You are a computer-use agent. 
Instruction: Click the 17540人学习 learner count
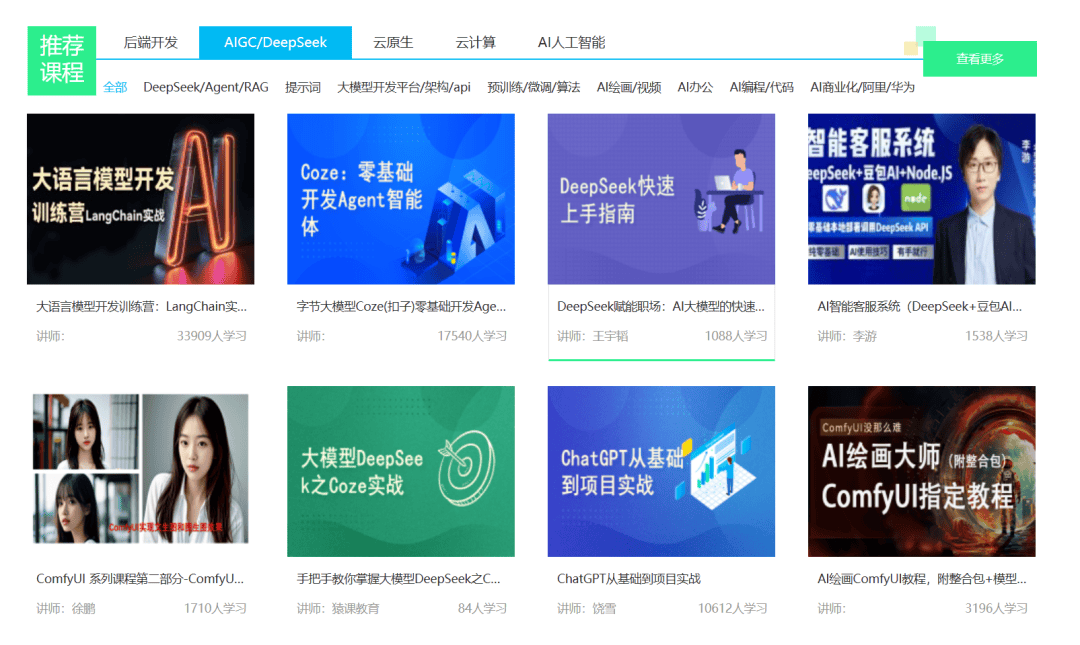pyautogui.click(x=472, y=336)
